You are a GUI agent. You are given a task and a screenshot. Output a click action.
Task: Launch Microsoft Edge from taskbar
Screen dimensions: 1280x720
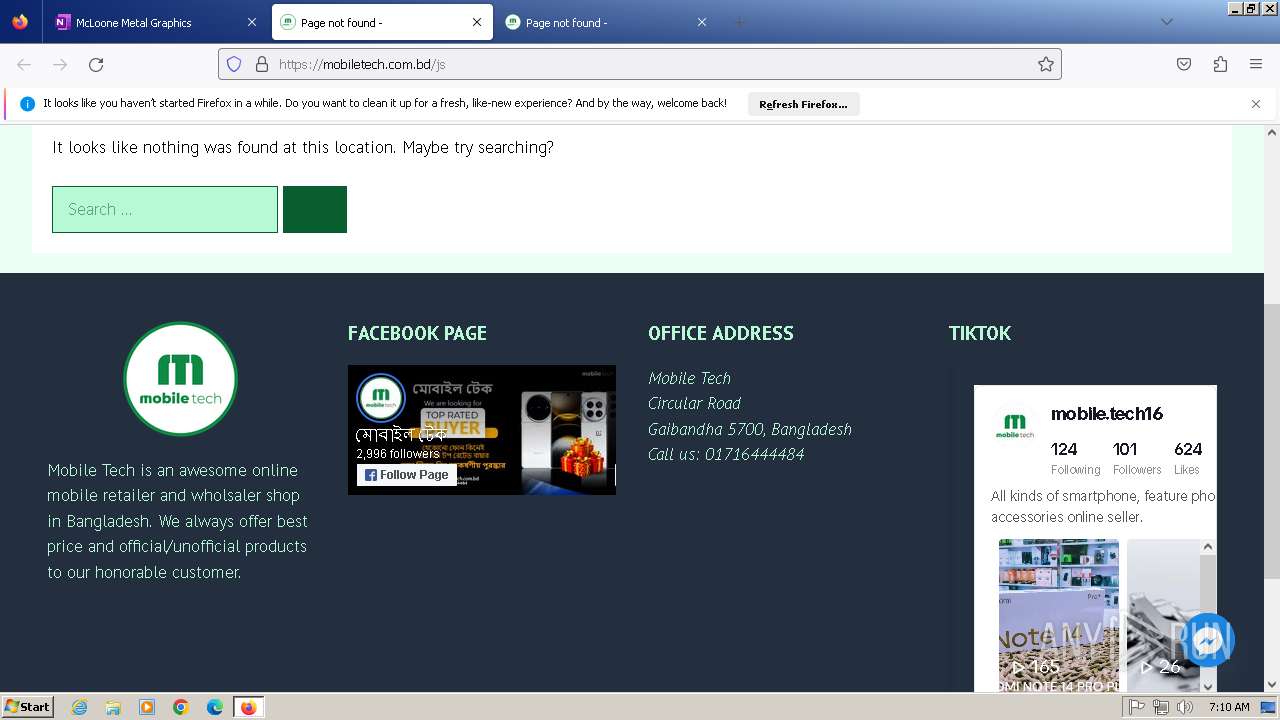coord(215,707)
